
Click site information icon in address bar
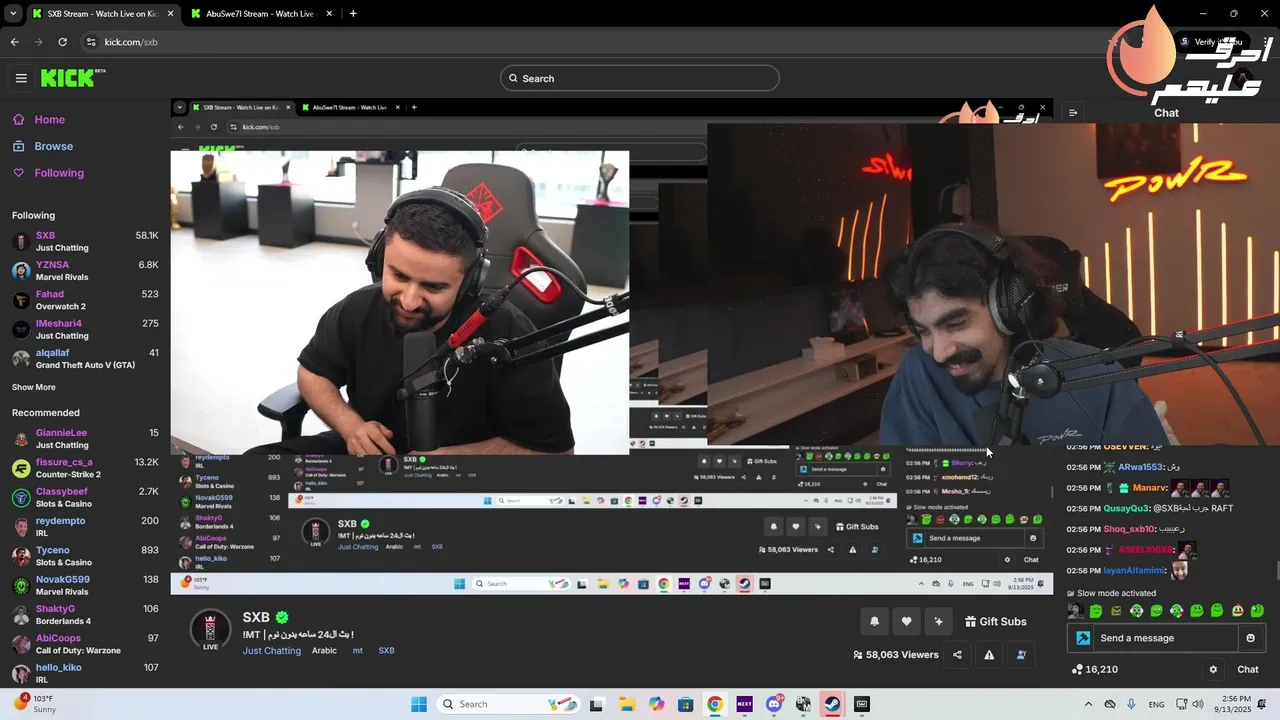click(x=91, y=42)
